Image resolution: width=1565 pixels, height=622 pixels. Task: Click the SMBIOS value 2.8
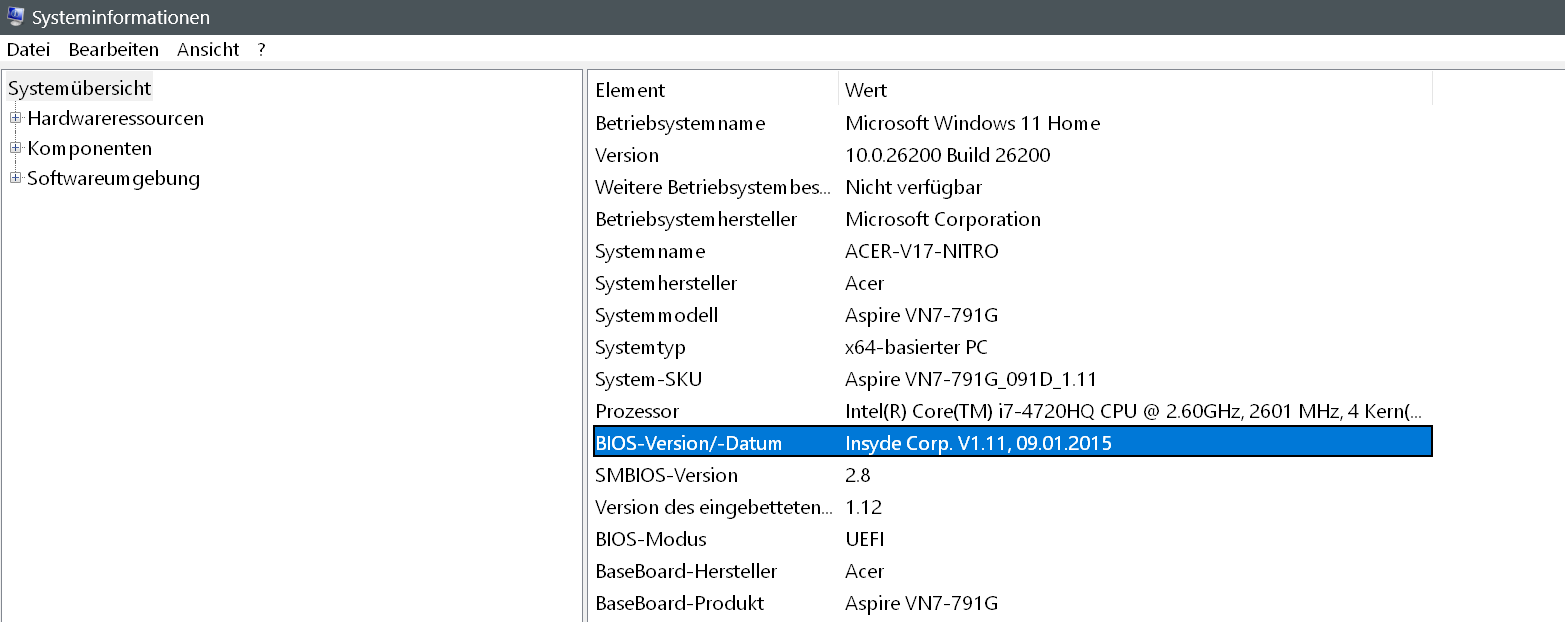pyautogui.click(x=858, y=475)
